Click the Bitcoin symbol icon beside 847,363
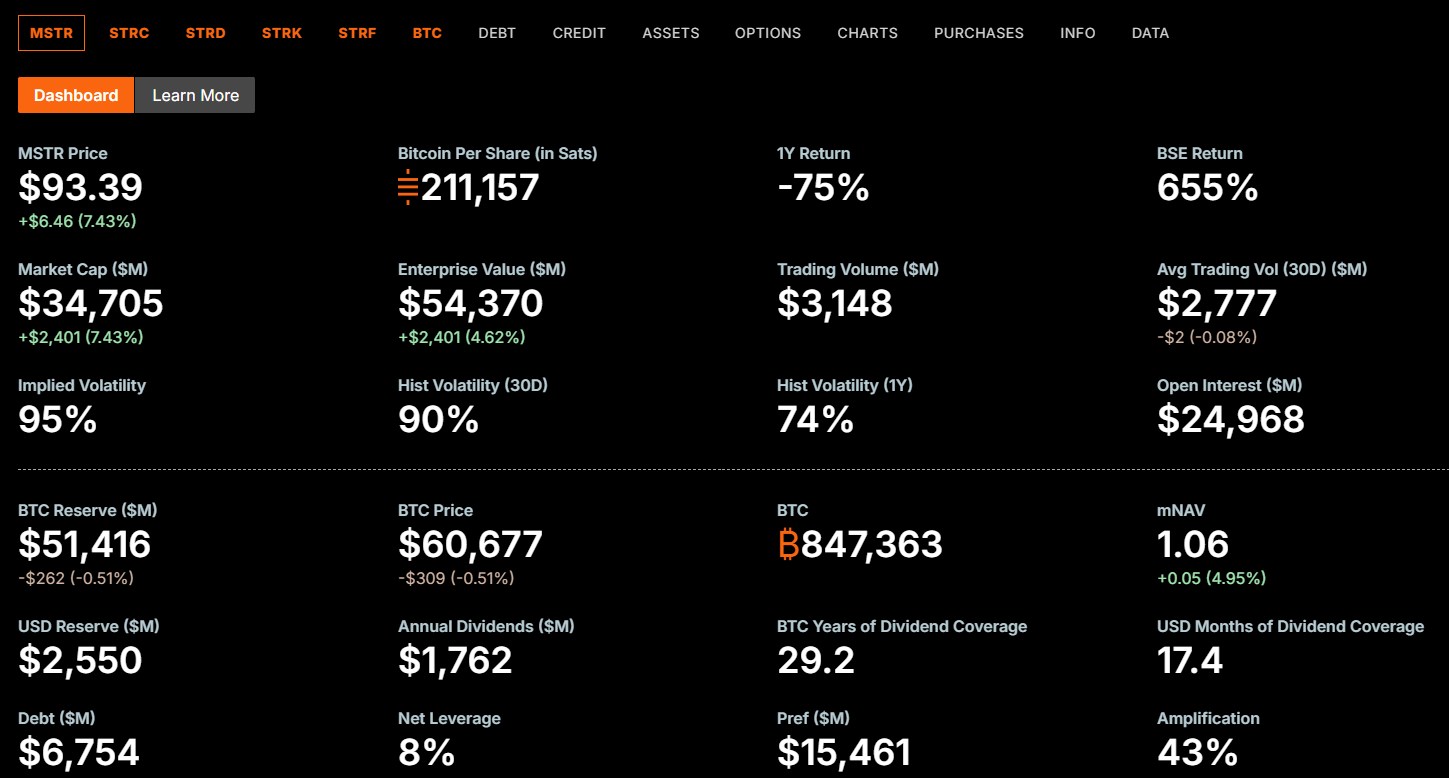The image size is (1449, 778). (788, 545)
